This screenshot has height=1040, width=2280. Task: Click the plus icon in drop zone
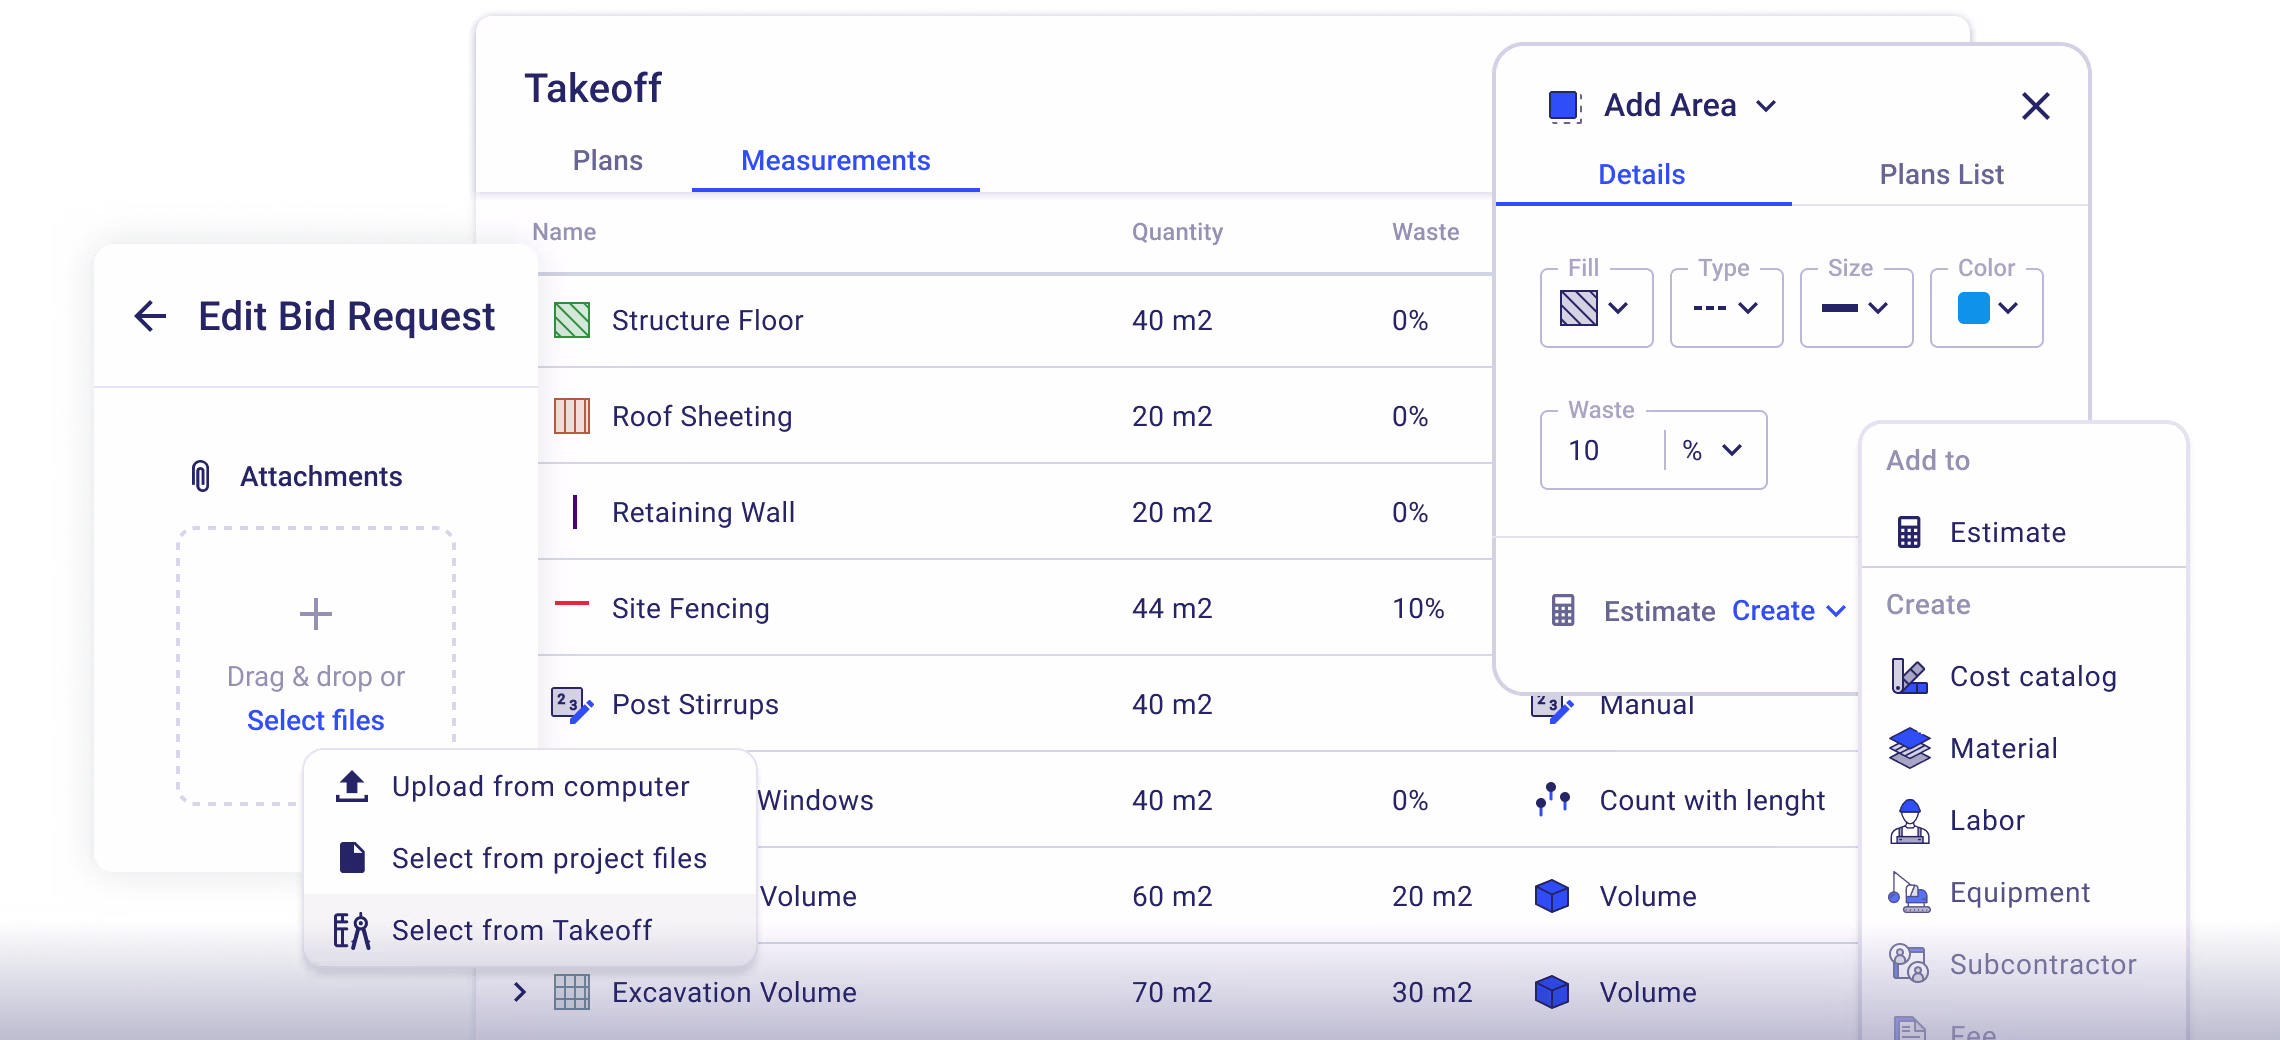[x=316, y=614]
